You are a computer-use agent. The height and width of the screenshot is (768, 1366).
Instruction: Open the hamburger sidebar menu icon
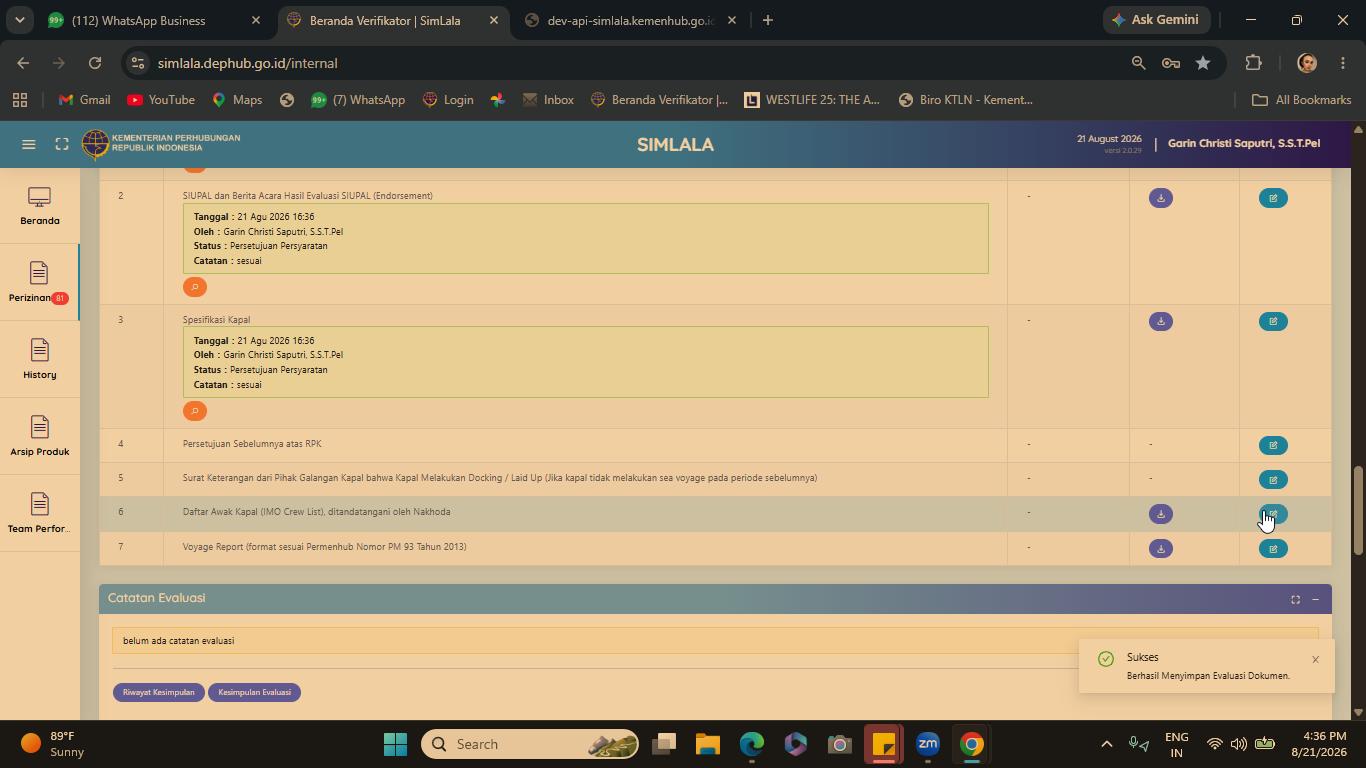(29, 144)
